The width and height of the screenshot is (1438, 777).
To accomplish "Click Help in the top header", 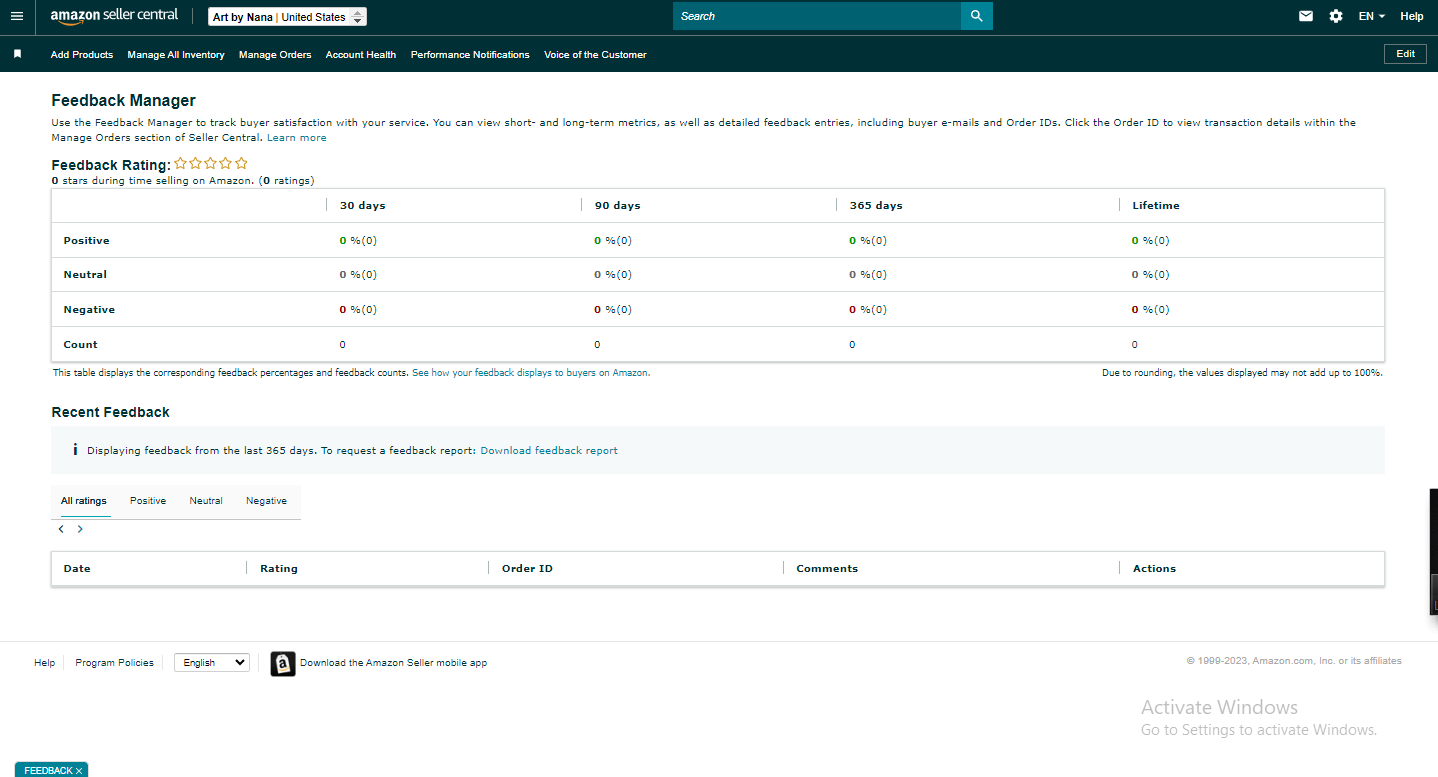I will pyautogui.click(x=1412, y=16).
